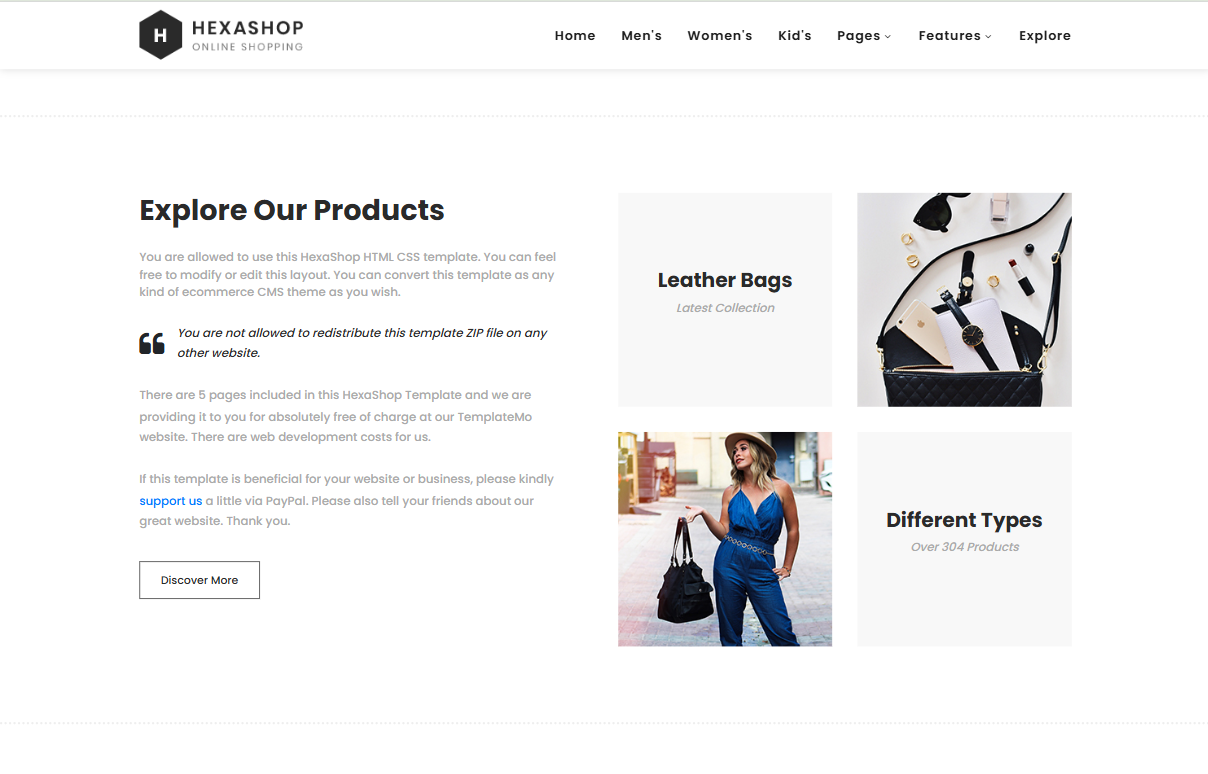Screen dimensions: 1208x774
Task: Expand the Features dropdown menu
Action: (955, 36)
